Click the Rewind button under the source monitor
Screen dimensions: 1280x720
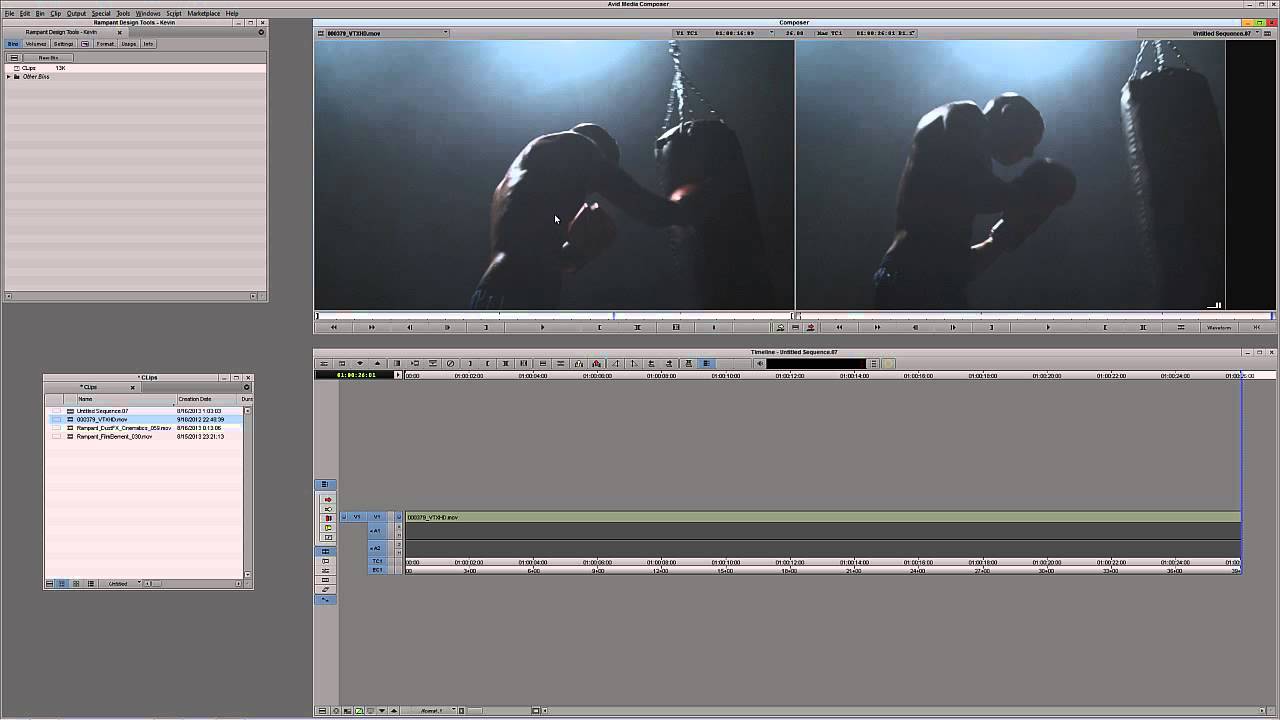tap(333, 327)
